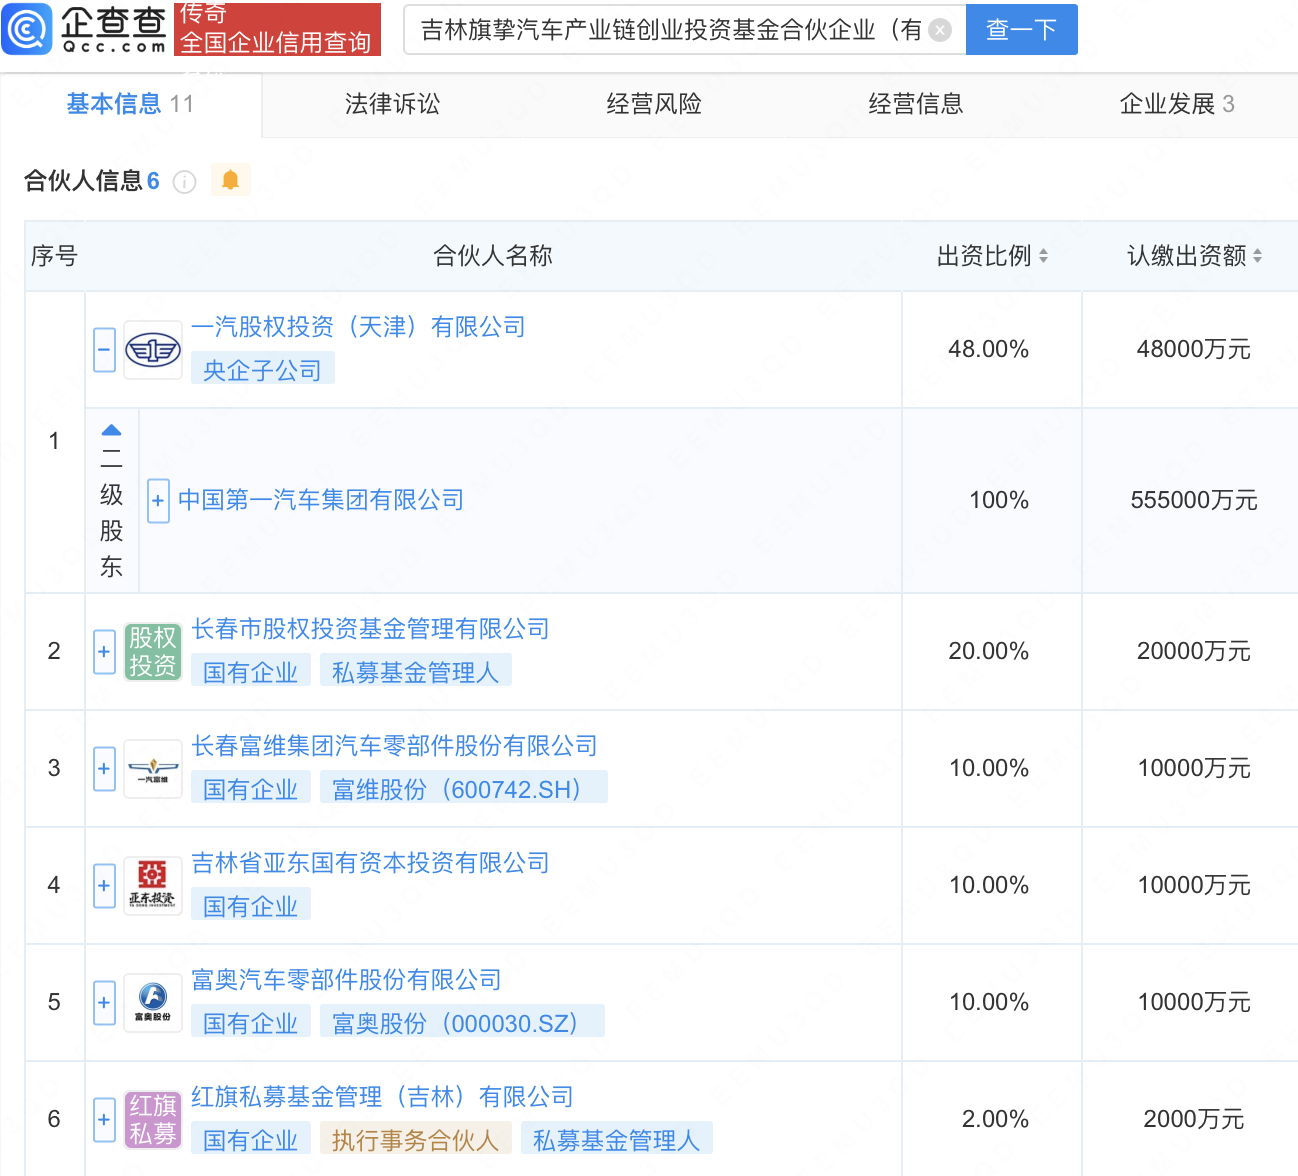1298x1176 pixels.
Task: Expand the 吉林省亚东国有资本 row
Action: point(104,886)
